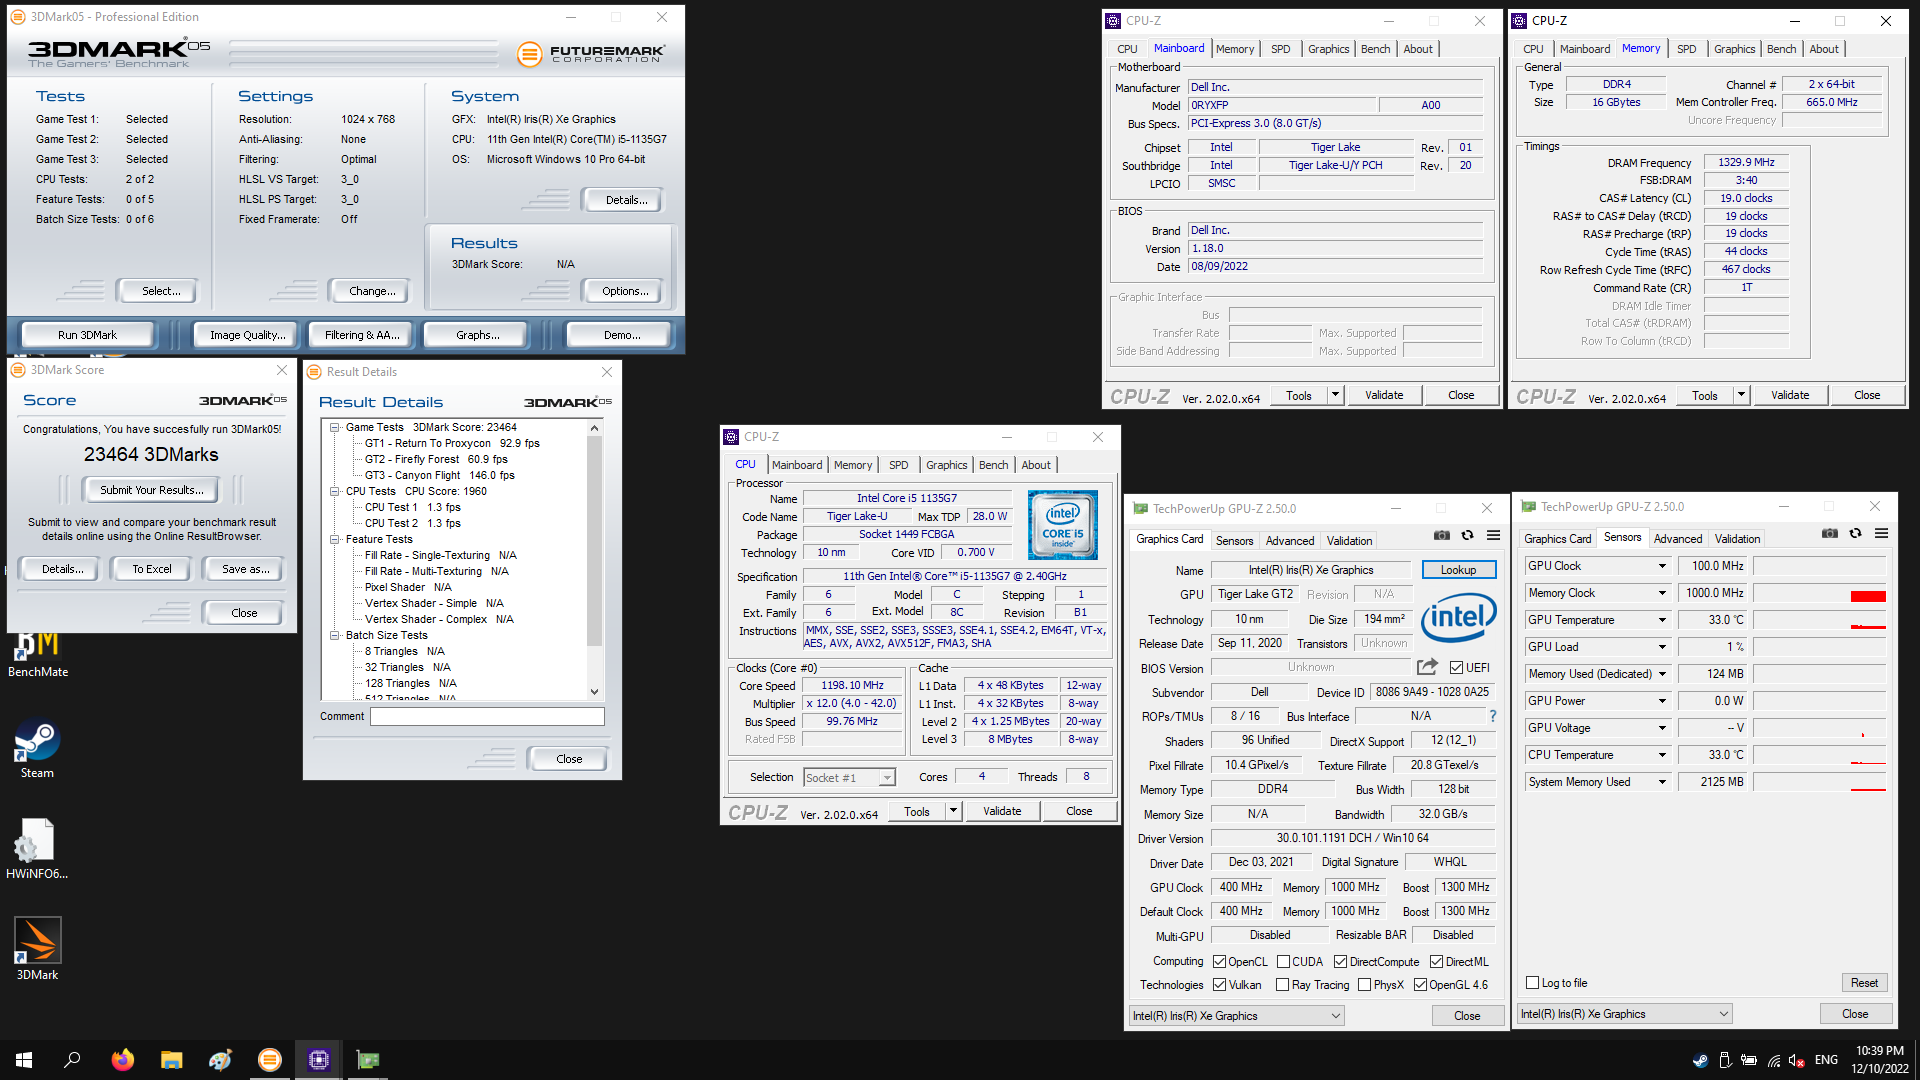Click the screenshot camera icon in the GPU-Z Graphics Card window
Viewport: 1920px width, 1080px height.
pos(1441,535)
